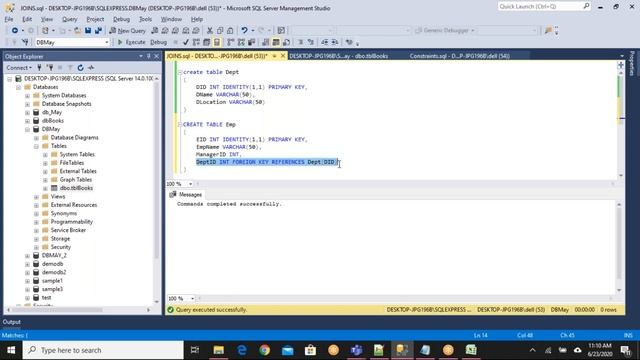Click Specify Values for Template Parameters icon
640x360 pixels.
349,42
